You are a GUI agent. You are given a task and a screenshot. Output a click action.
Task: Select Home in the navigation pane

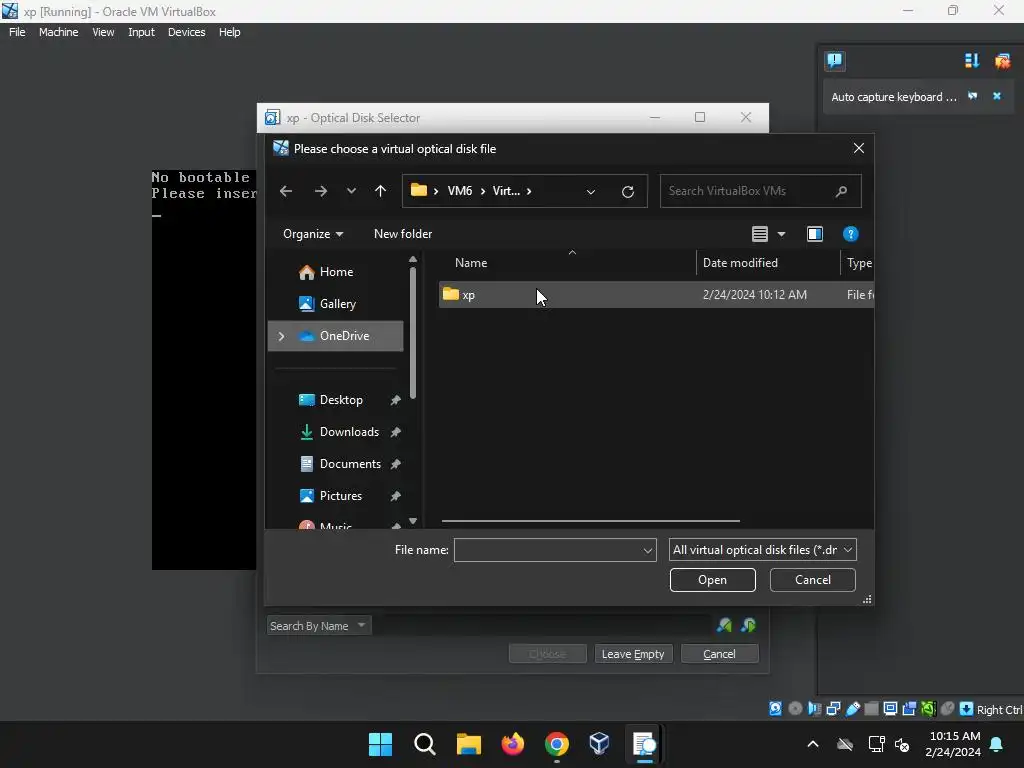(x=336, y=272)
